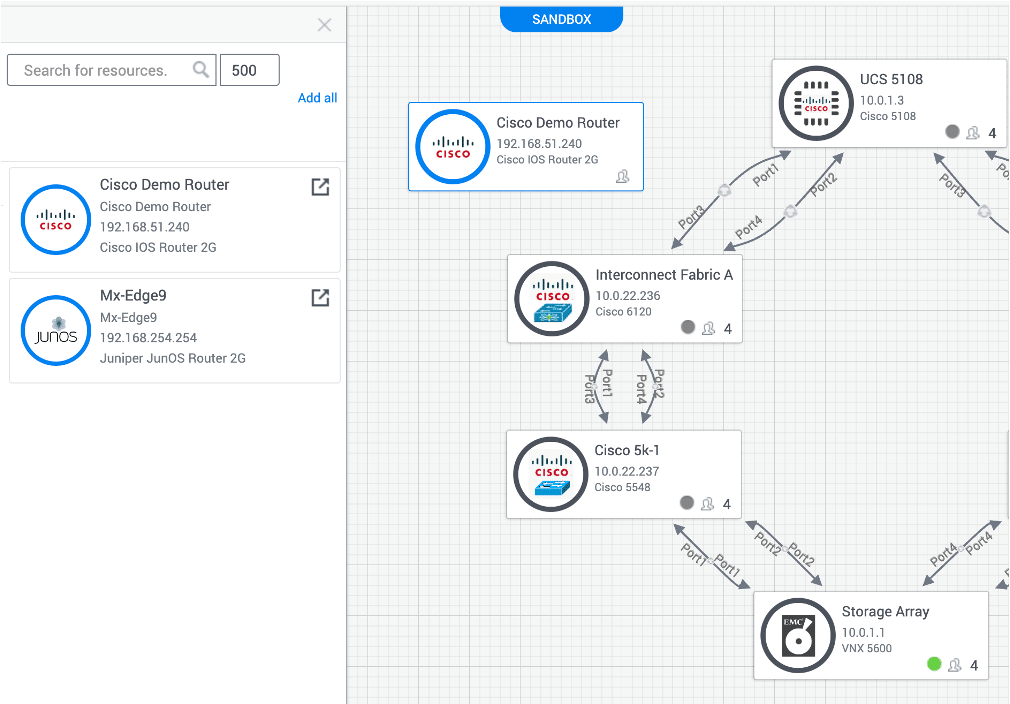Select the SANDBOX tab at top of canvas
1010x704 pixels.
562,19
